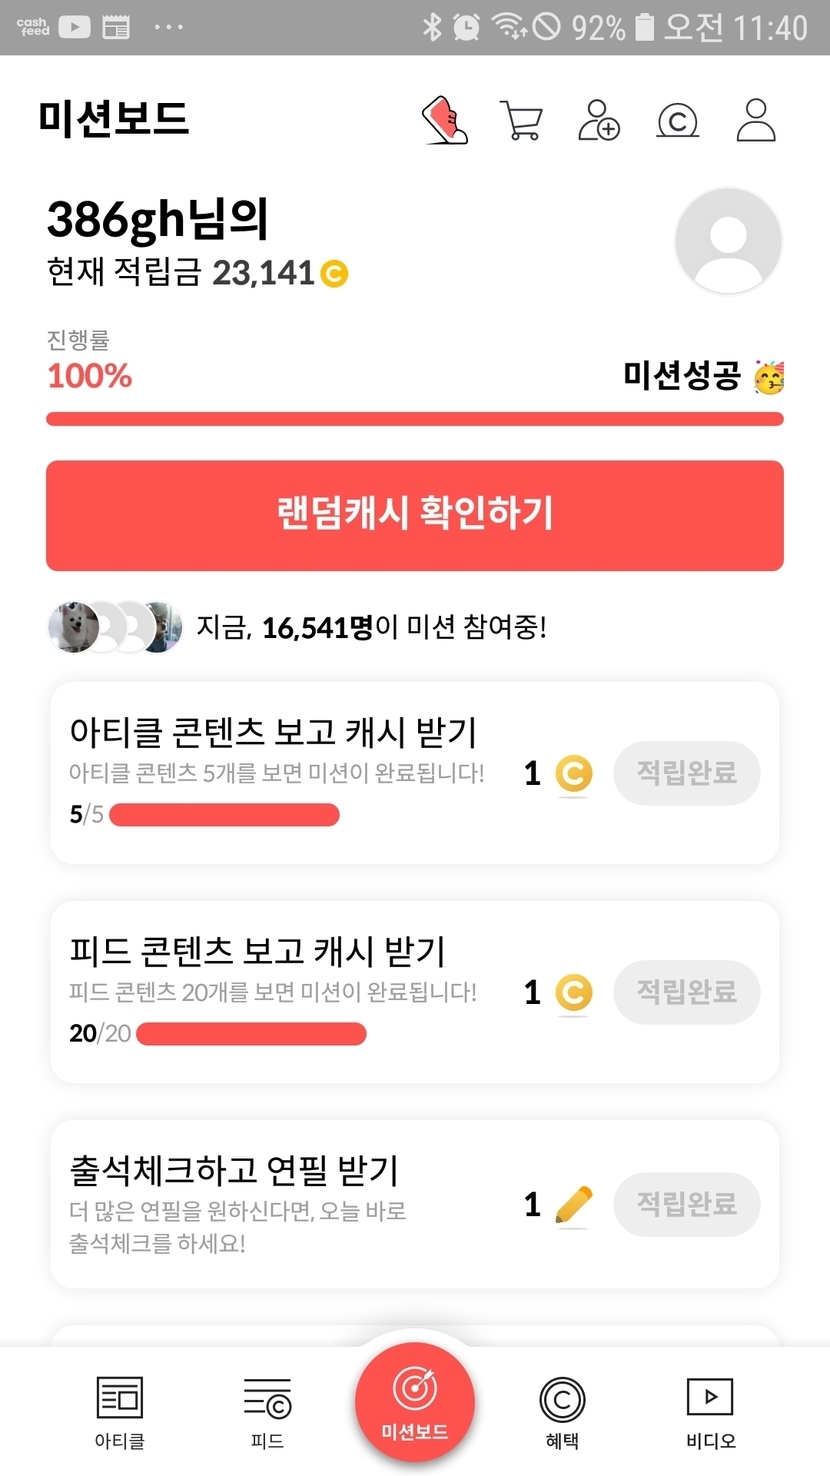This screenshot has height=1476, width=830.
Task: Click the 100% mission progress bar
Action: tap(415, 419)
